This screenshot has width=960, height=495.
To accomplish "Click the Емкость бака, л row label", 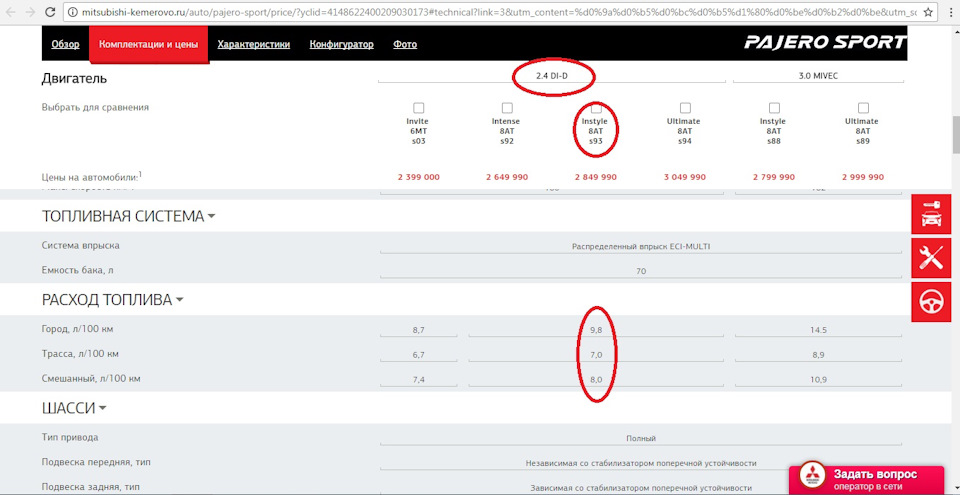I will 78,270.
